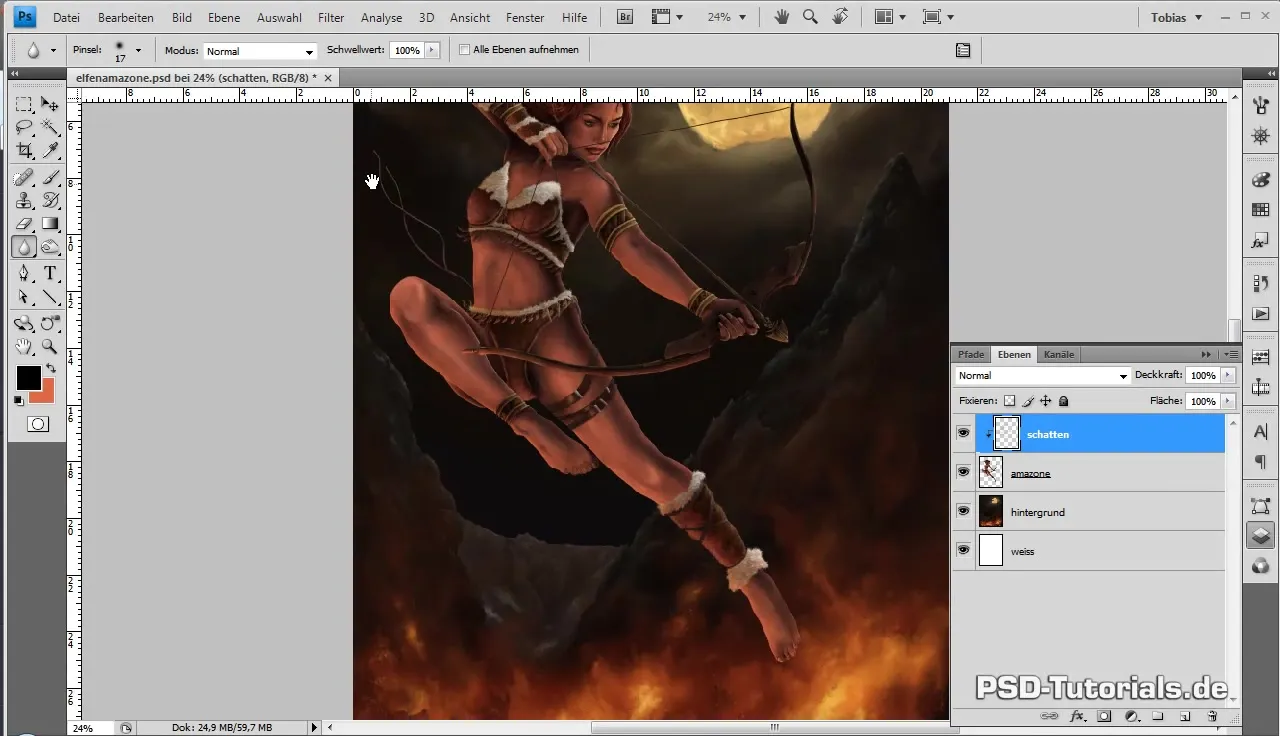Select the Line tool
The image size is (1280, 736).
pyautogui.click(x=50, y=296)
